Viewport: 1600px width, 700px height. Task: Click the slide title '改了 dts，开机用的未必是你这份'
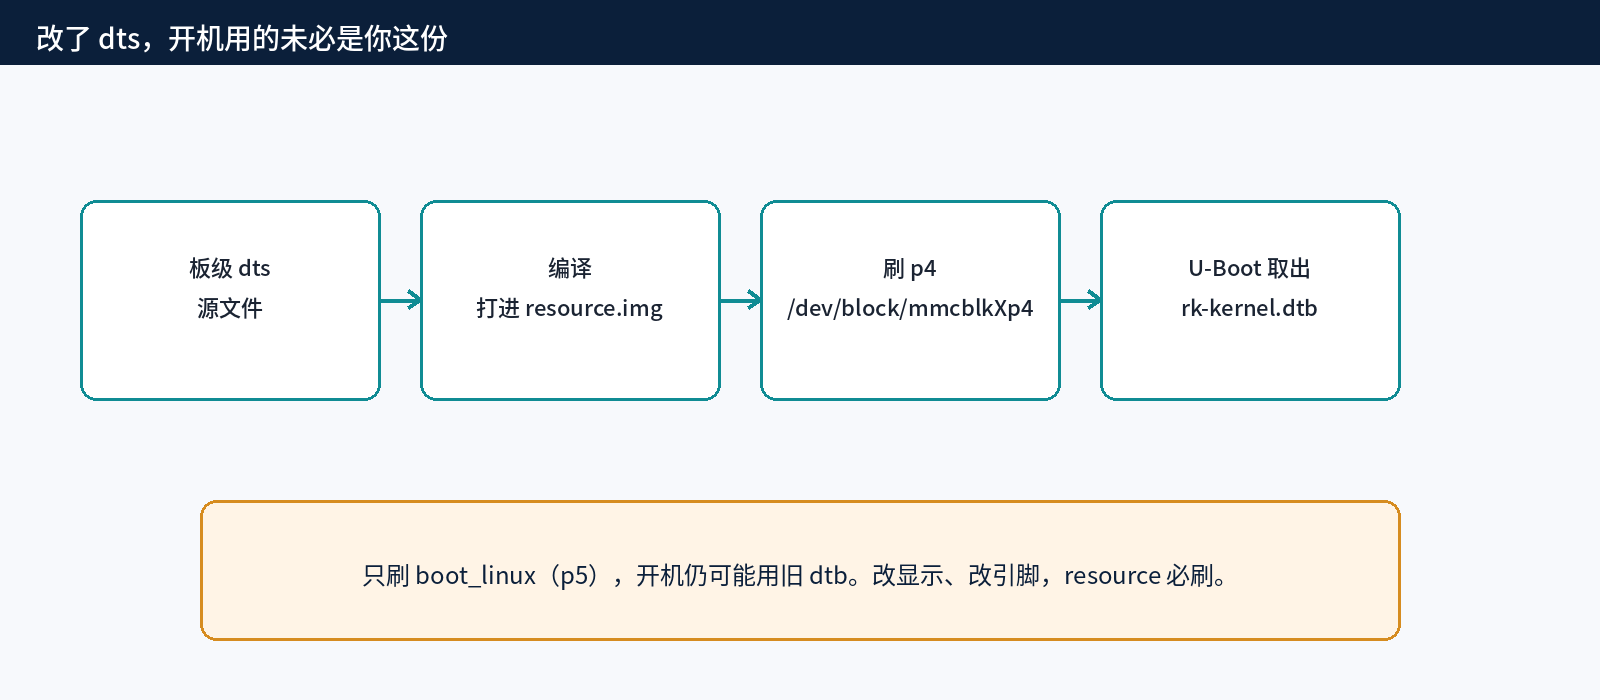click(x=242, y=38)
